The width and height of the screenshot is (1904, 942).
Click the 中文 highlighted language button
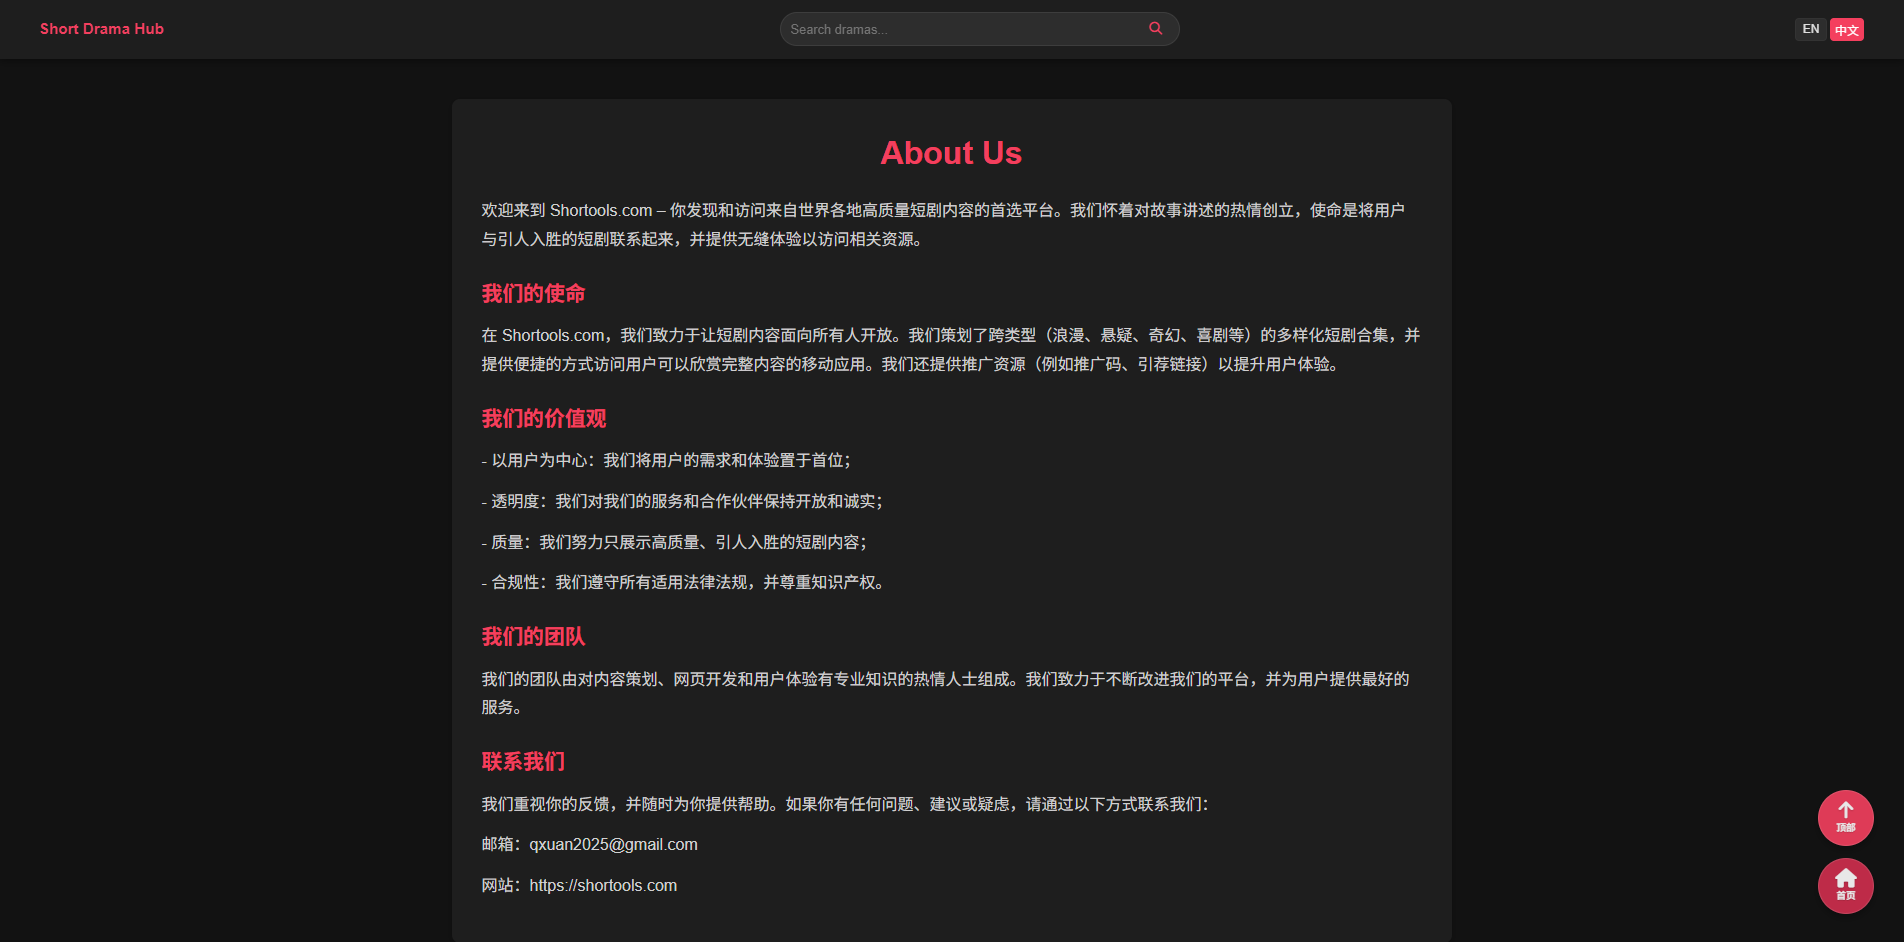(1846, 29)
